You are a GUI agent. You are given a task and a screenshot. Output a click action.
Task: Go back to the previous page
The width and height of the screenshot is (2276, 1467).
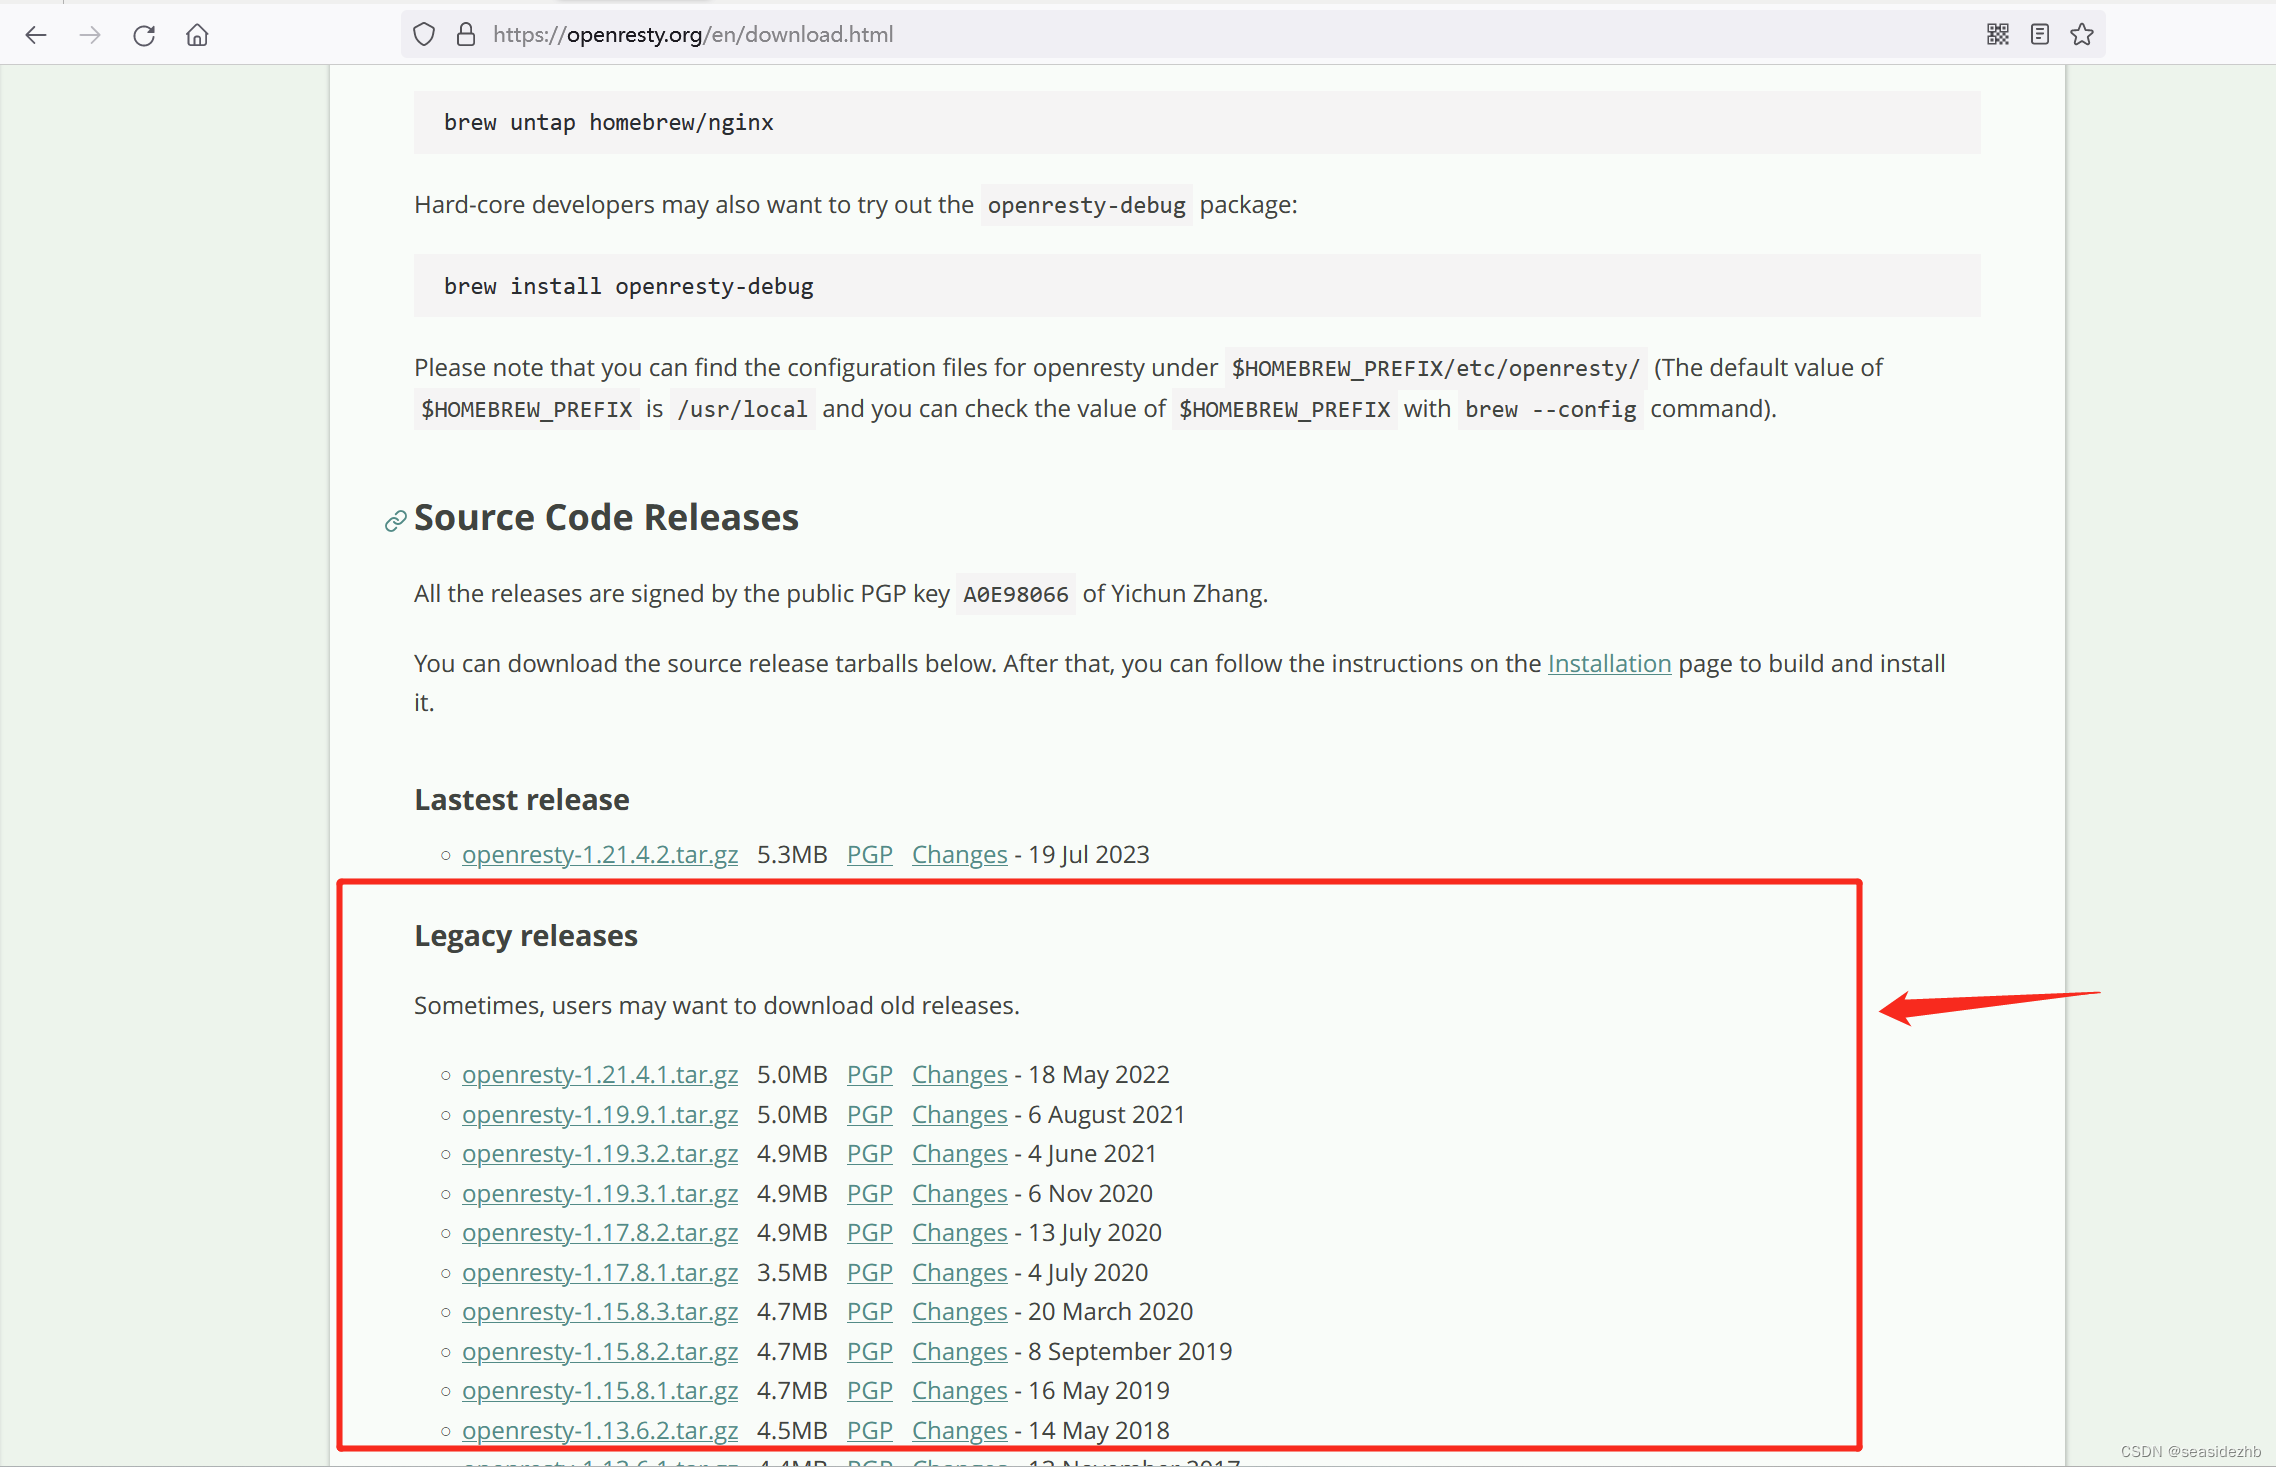click(36, 35)
